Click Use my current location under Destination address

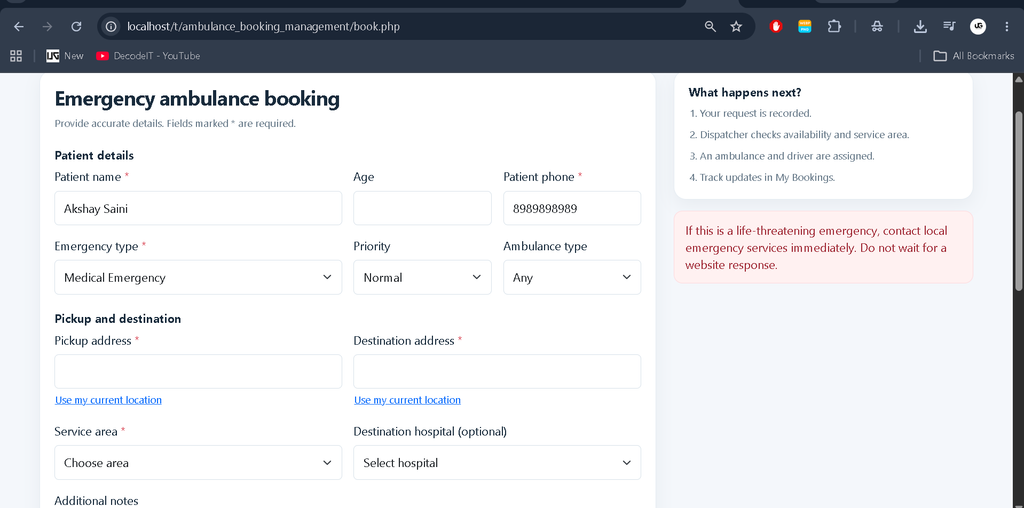click(408, 400)
